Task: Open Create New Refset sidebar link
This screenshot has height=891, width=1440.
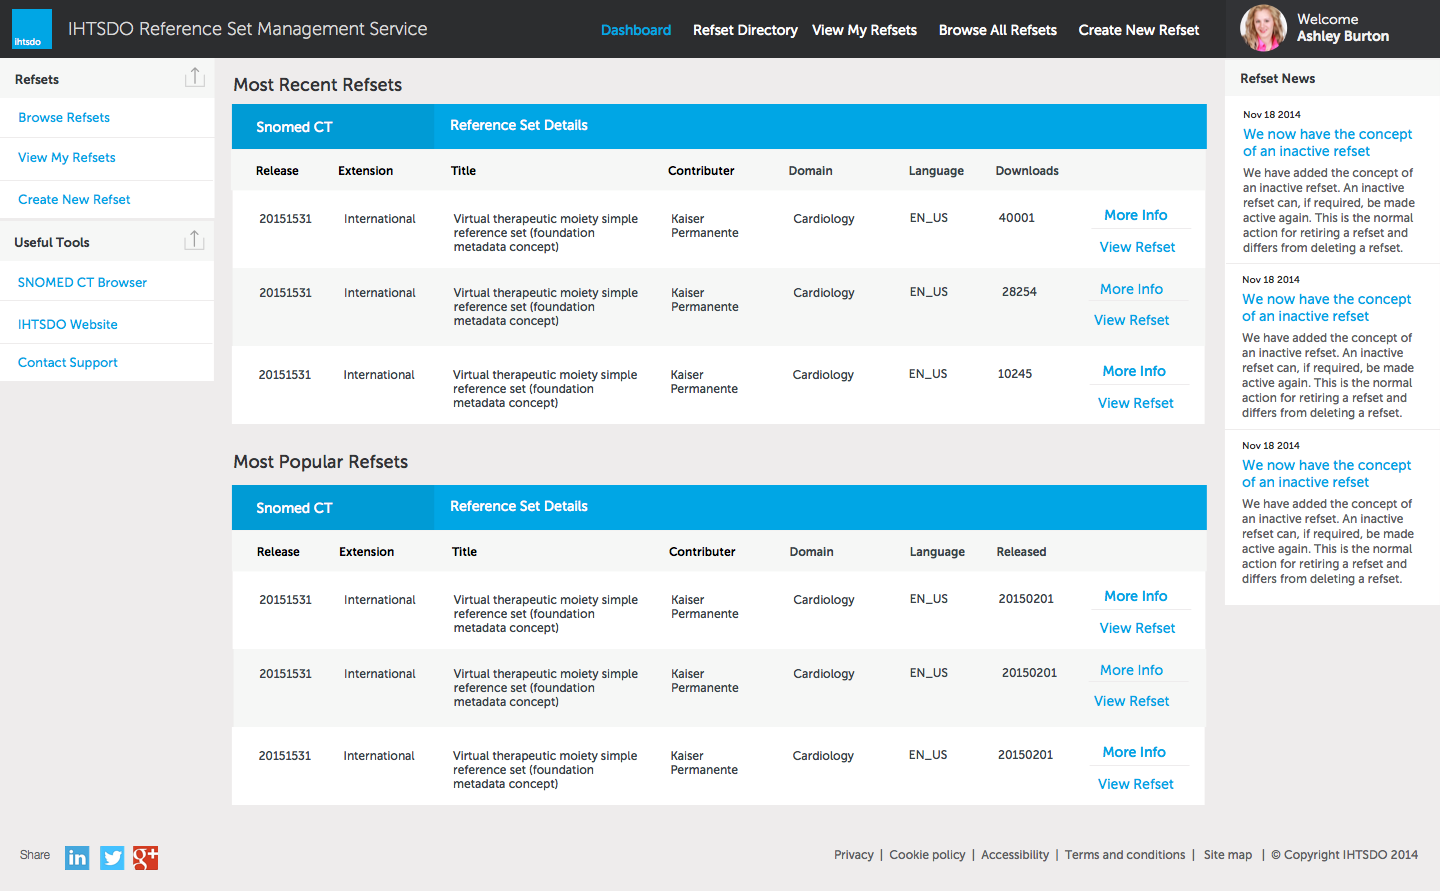Action: (x=74, y=199)
